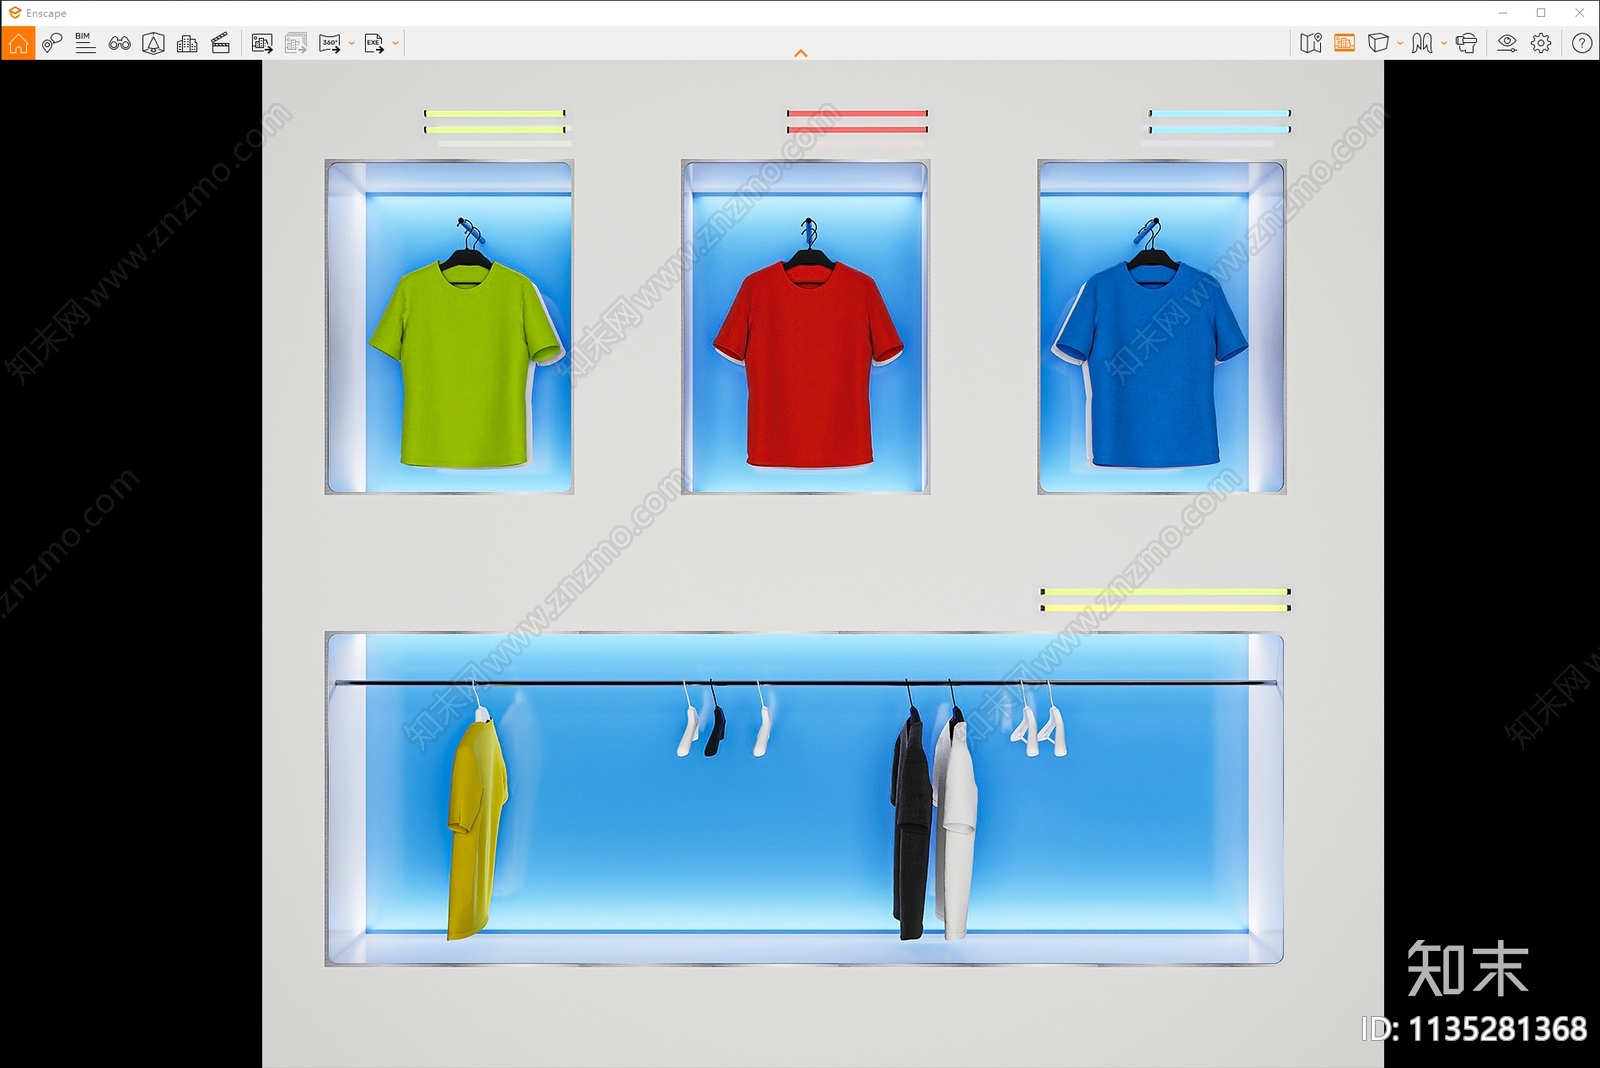Click the Enscape logo in title bar
1600x1068 pixels.
tap(14, 13)
